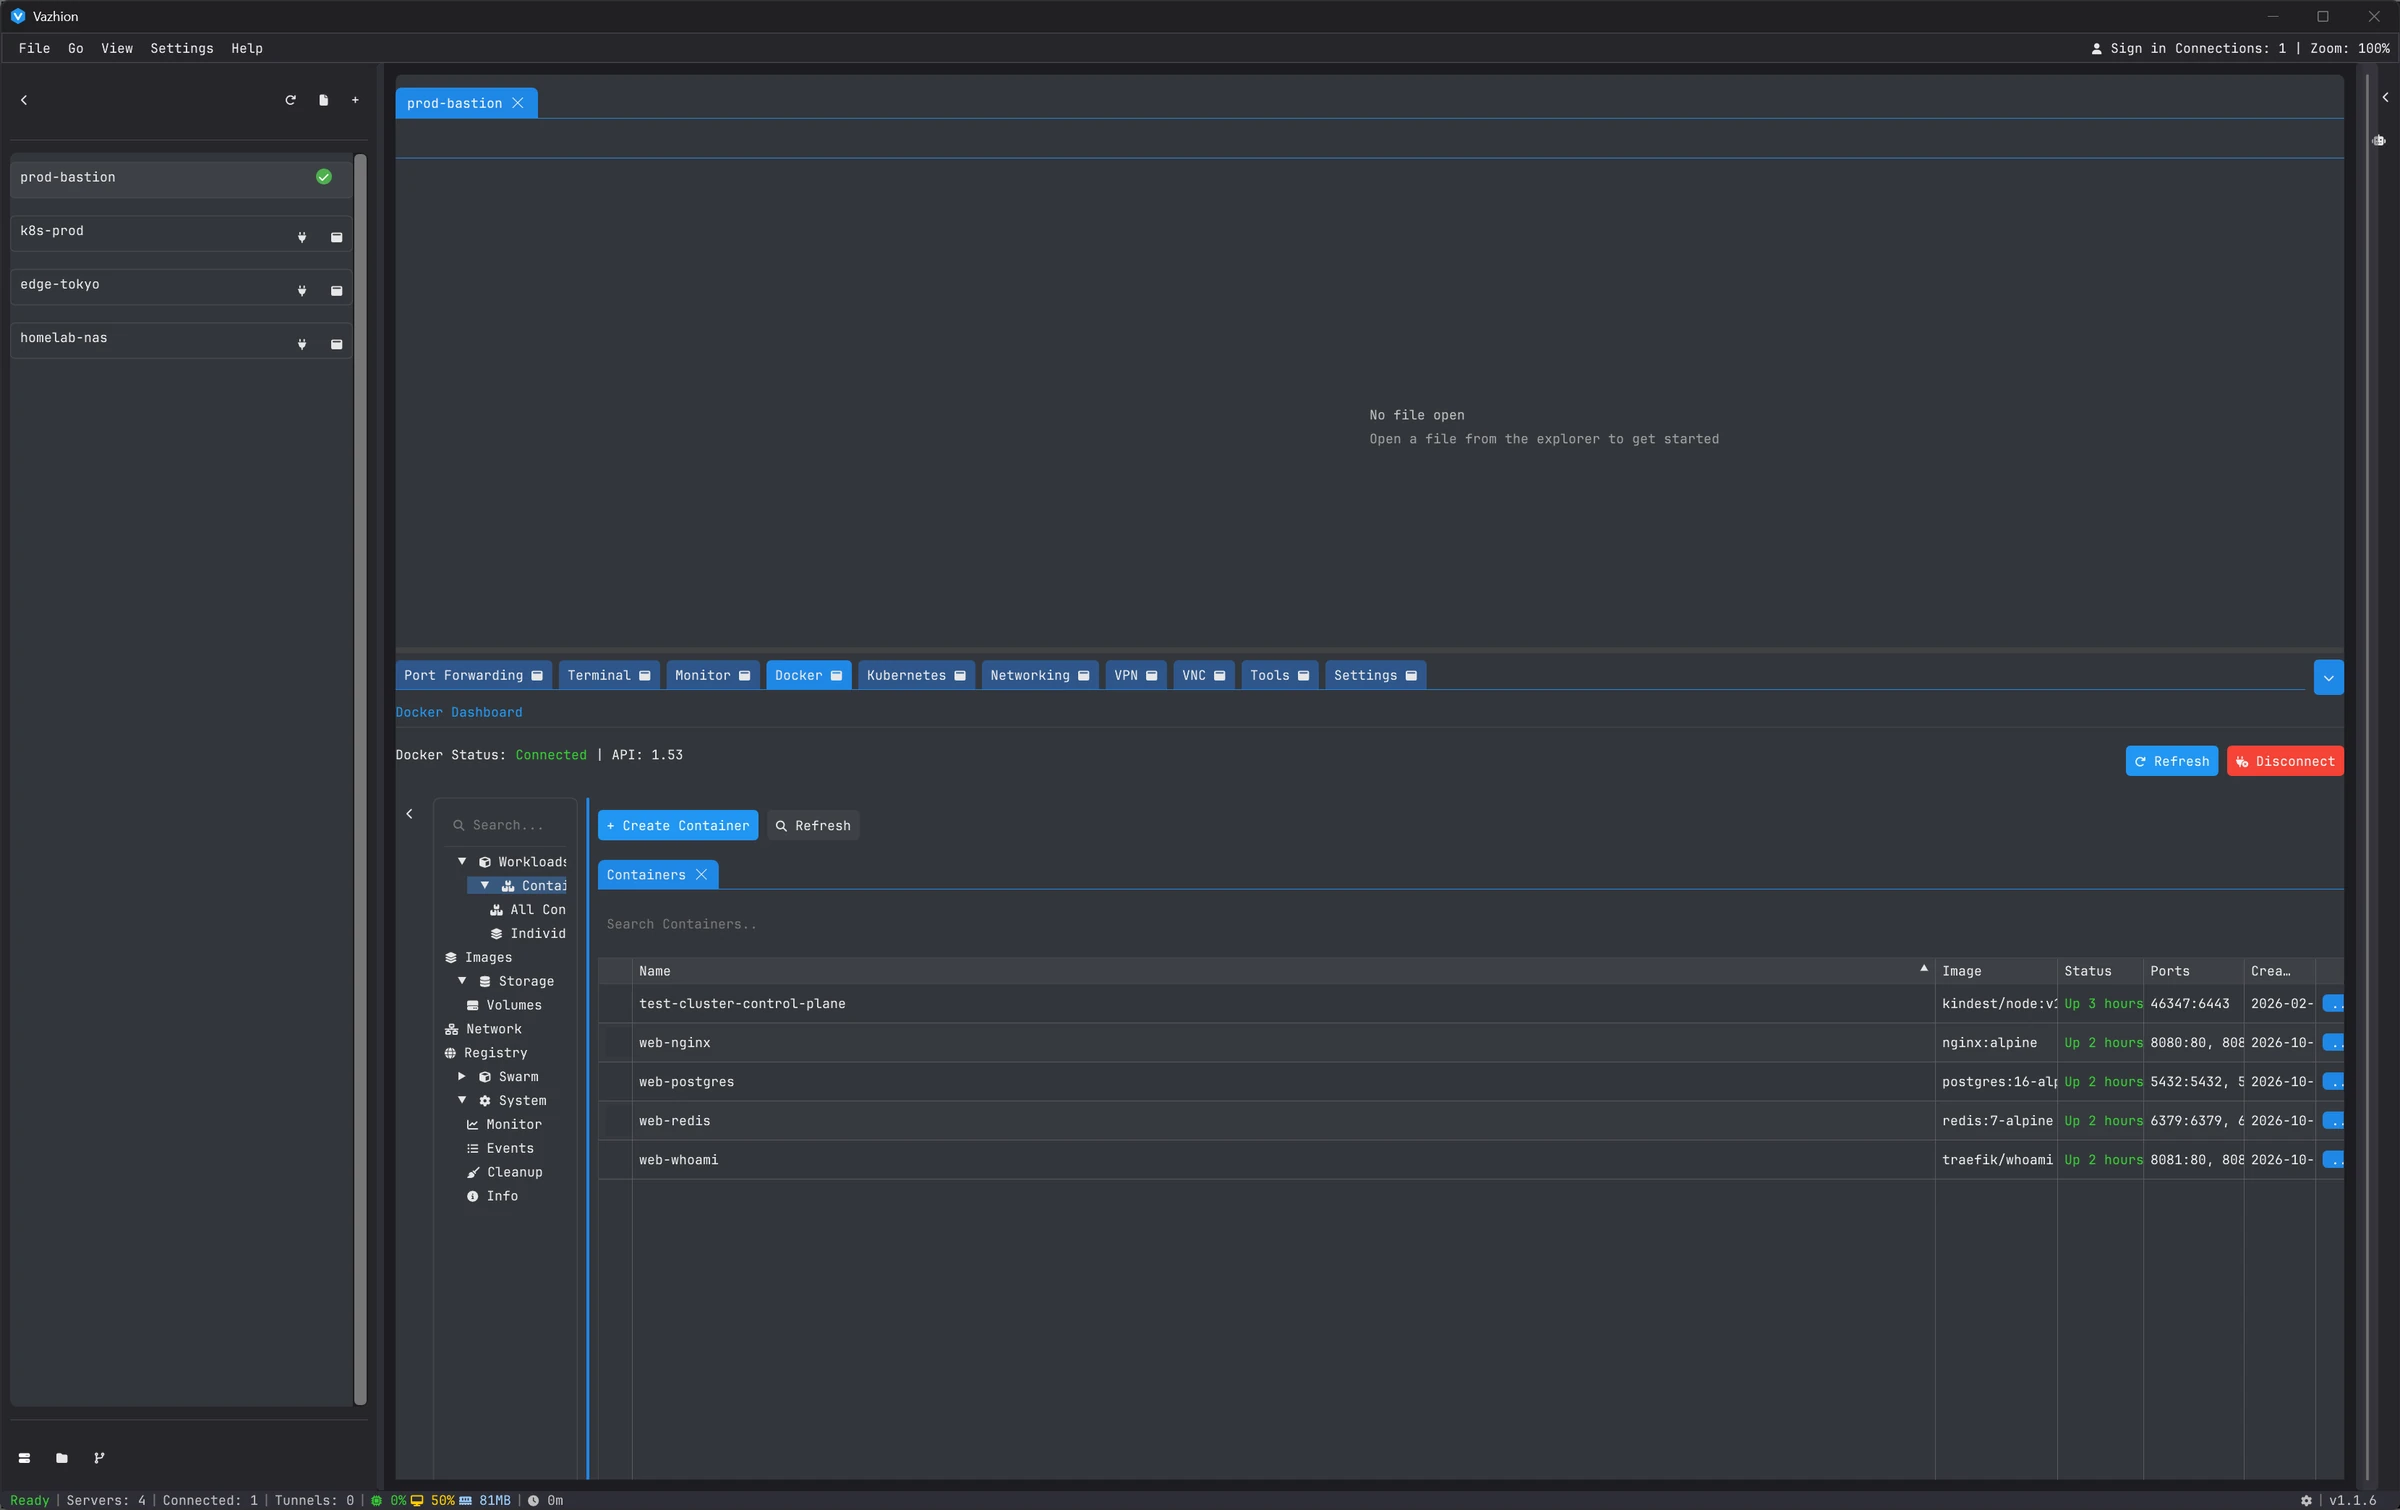The image size is (2400, 1510).
Task: Open window icon for homelab-nas server
Action: tap(337, 344)
